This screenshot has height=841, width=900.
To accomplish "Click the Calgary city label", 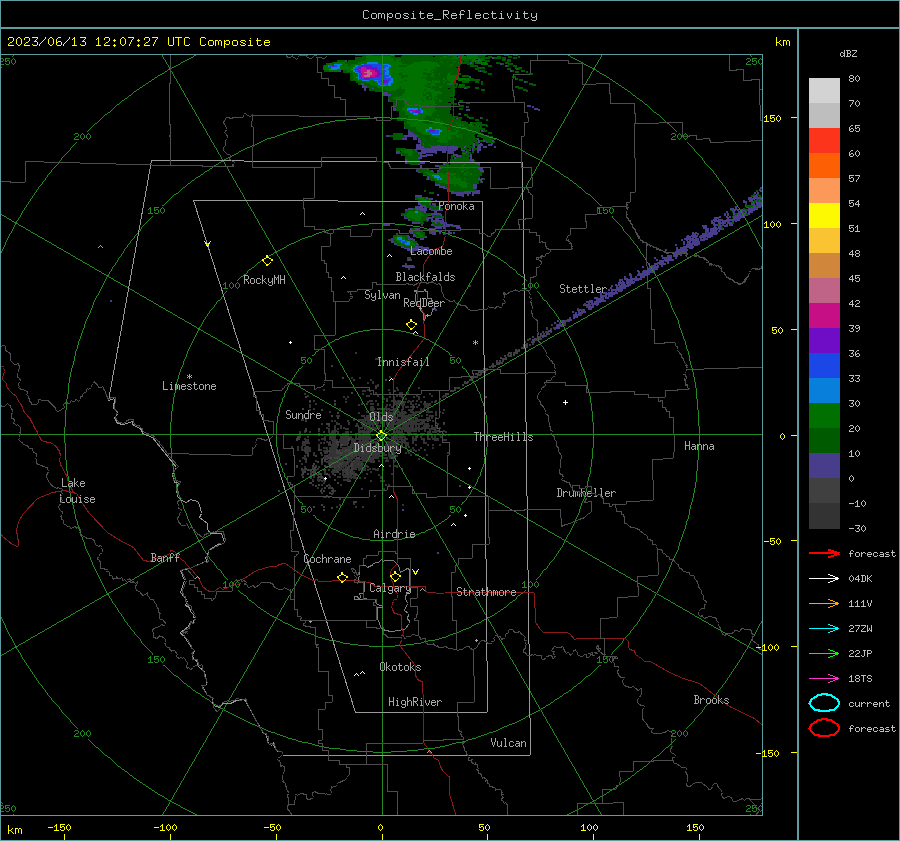I will click(390, 588).
